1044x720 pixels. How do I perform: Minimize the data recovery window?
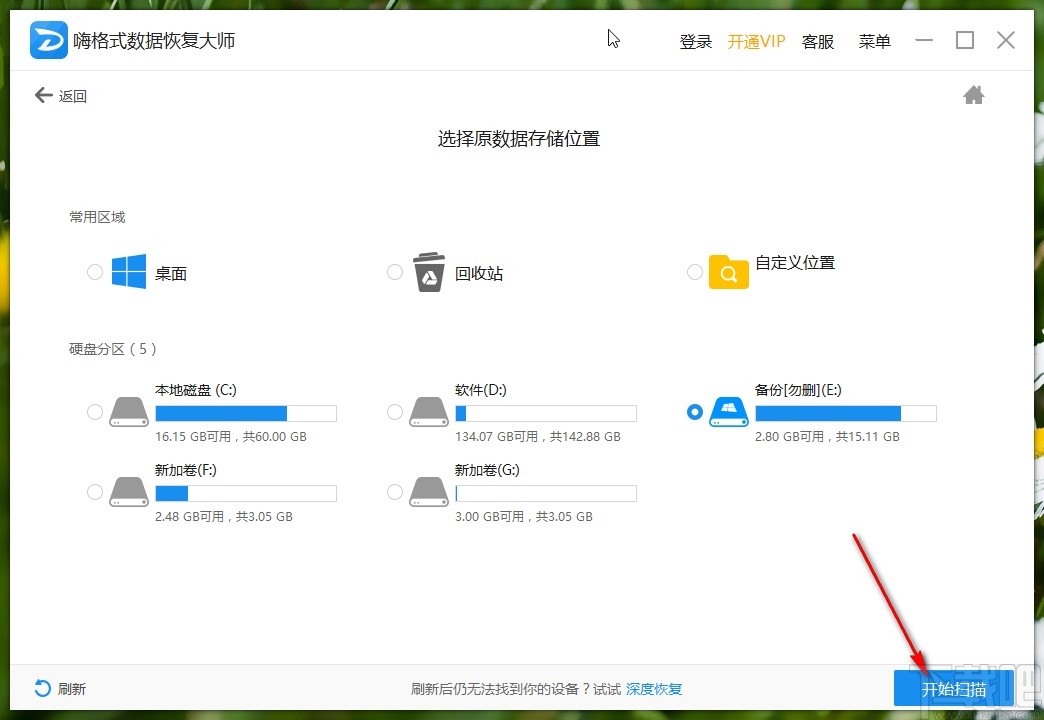coord(924,40)
